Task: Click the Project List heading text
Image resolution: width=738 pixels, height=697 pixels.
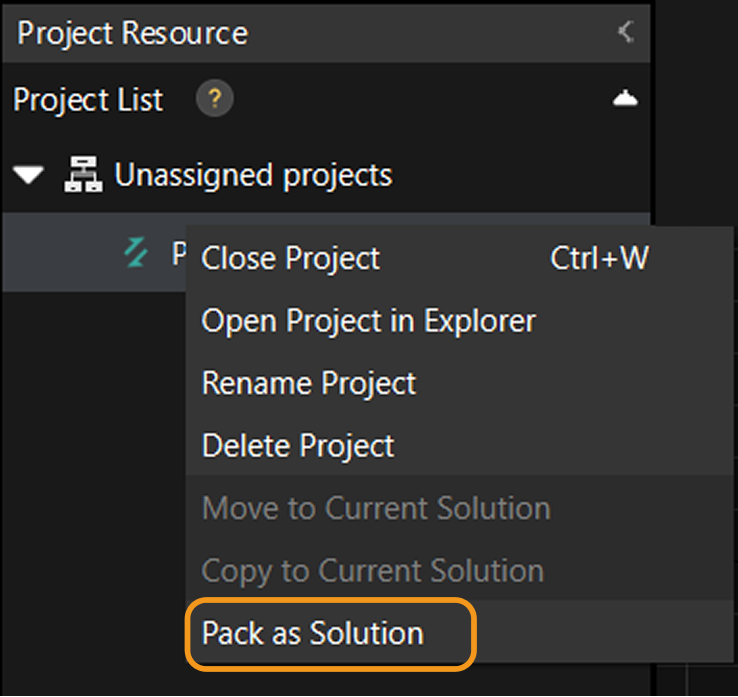Action: tap(88, 100)
